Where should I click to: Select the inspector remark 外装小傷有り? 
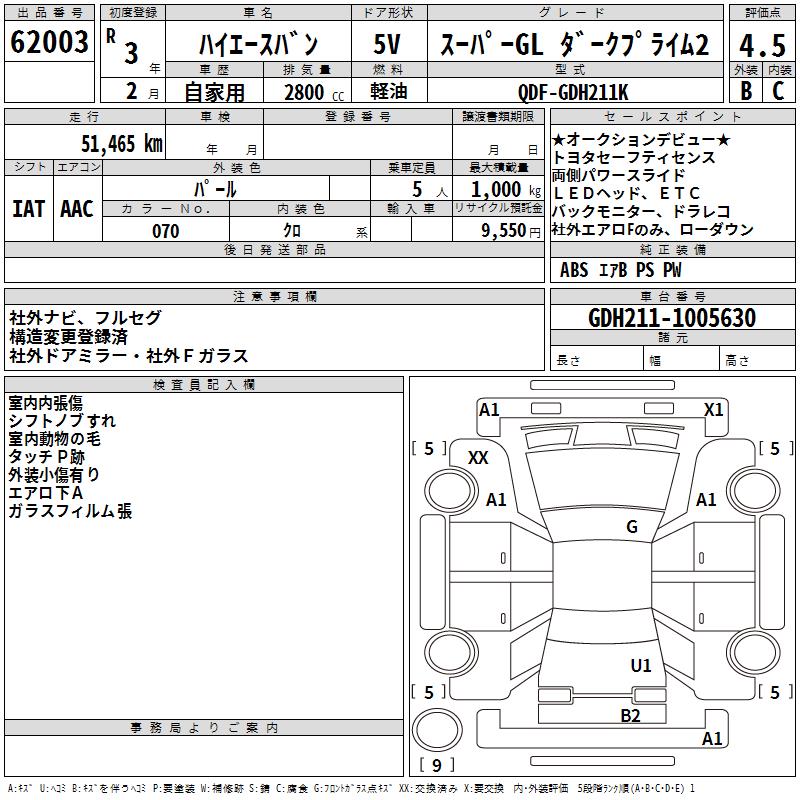(54, 474)
